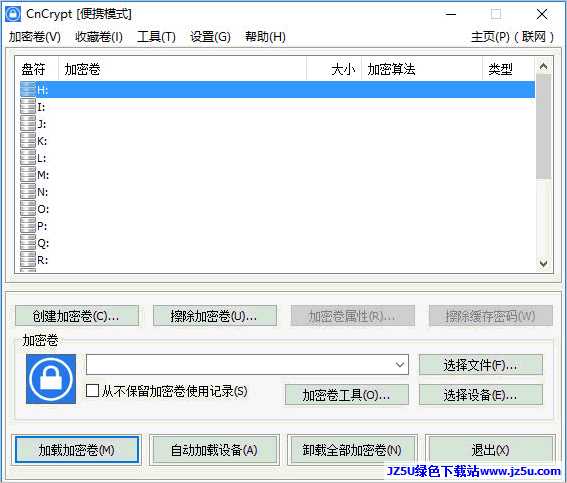Toggle 从不保留加密卷使用记录(S) checkbox
Viewport: 567px width, 483px height.
pyautogui.click(x=93, y=391)
